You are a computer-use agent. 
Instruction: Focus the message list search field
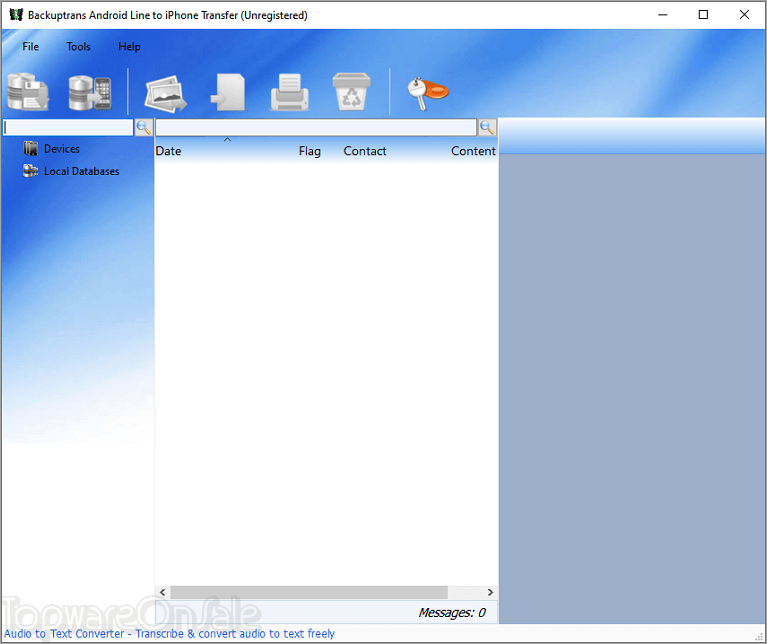tap(316, 128)
